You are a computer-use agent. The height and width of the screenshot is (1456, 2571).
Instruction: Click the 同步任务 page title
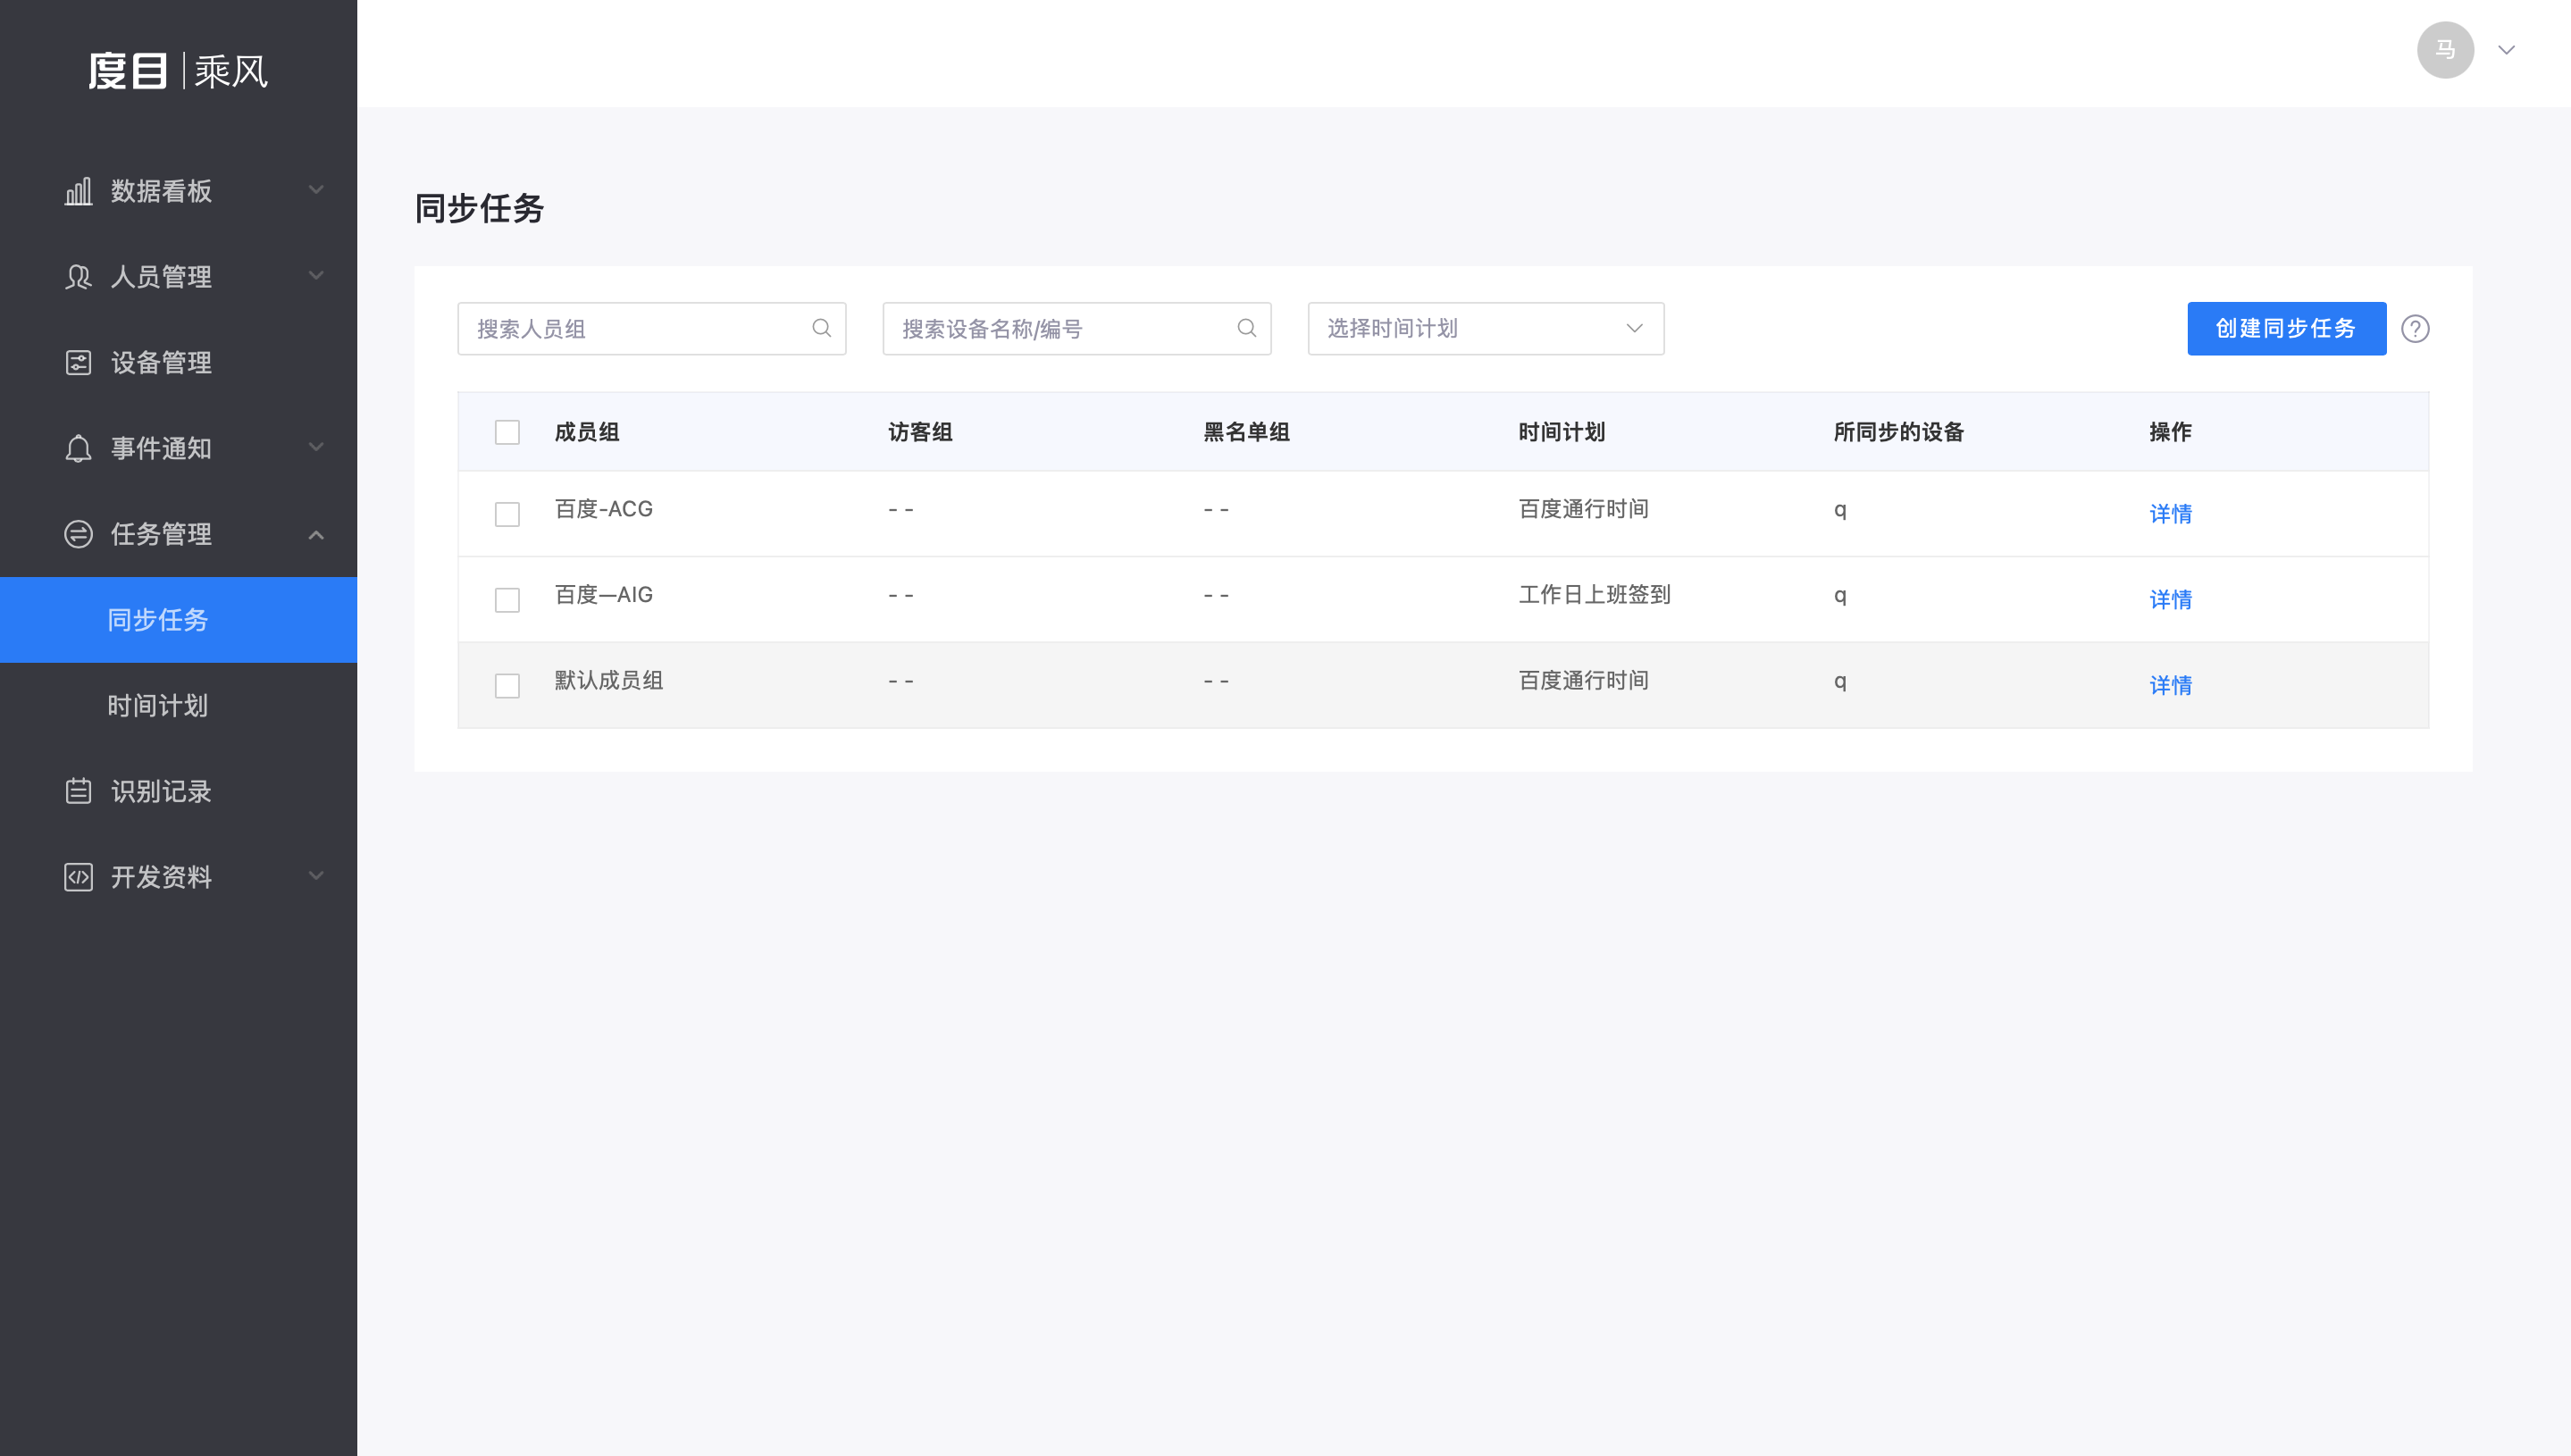pyautogui.click(x=479, y=208)
